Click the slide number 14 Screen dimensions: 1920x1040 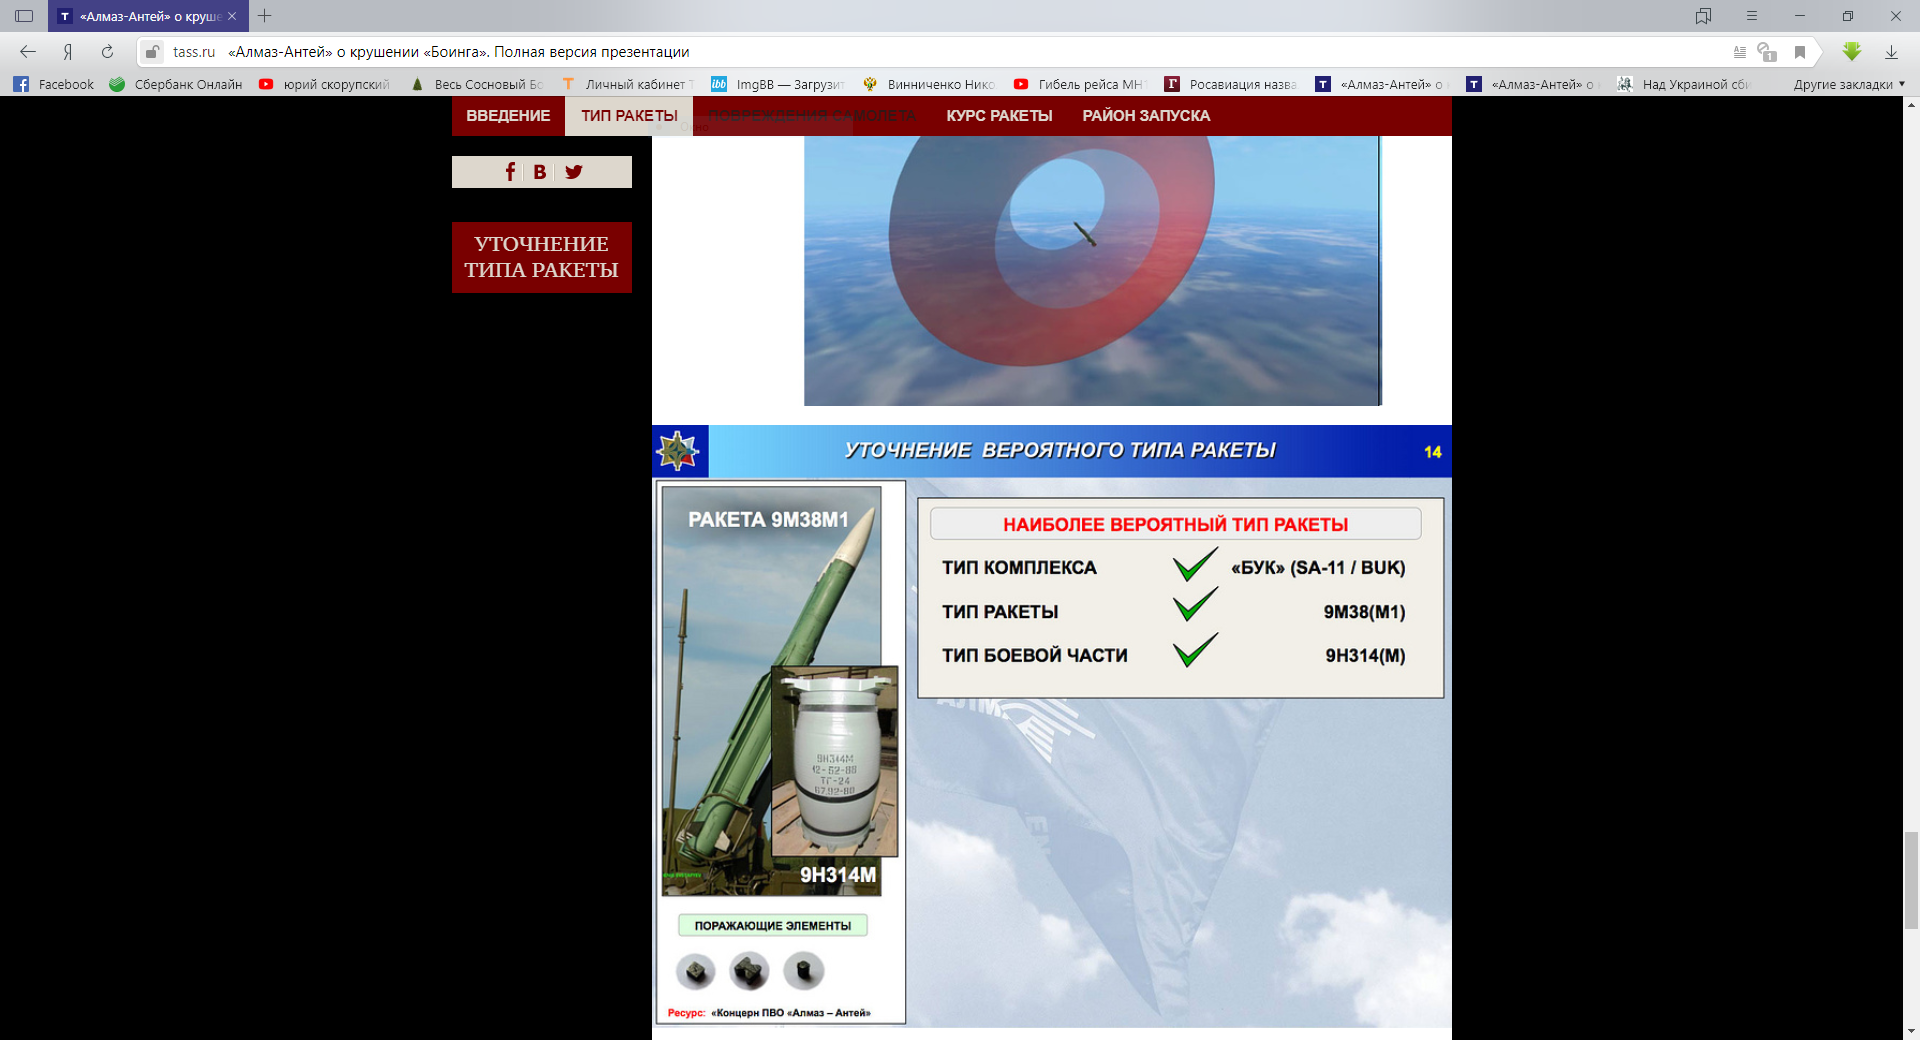(1432, 452)
